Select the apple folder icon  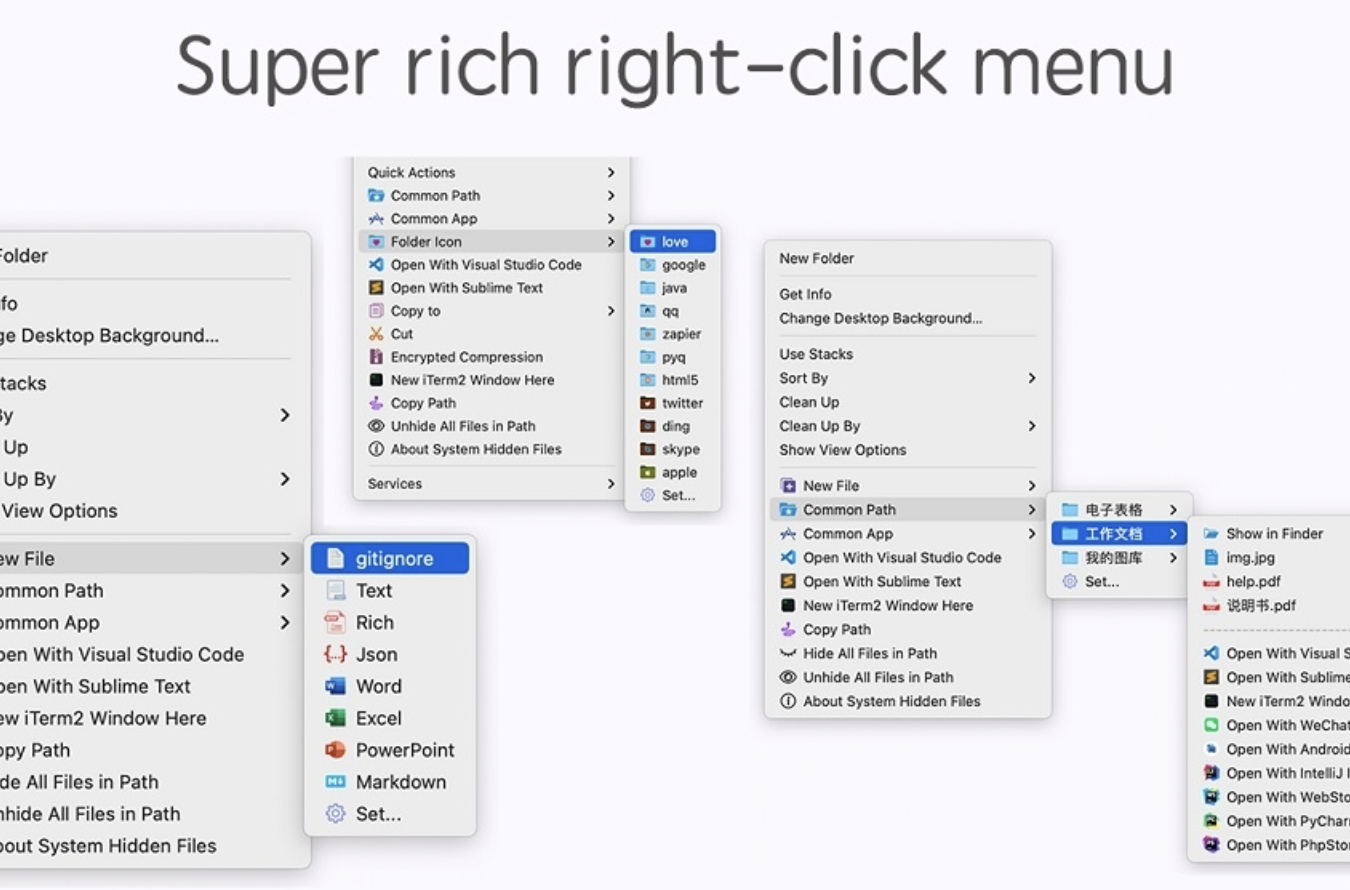click(x=672, y=472)
